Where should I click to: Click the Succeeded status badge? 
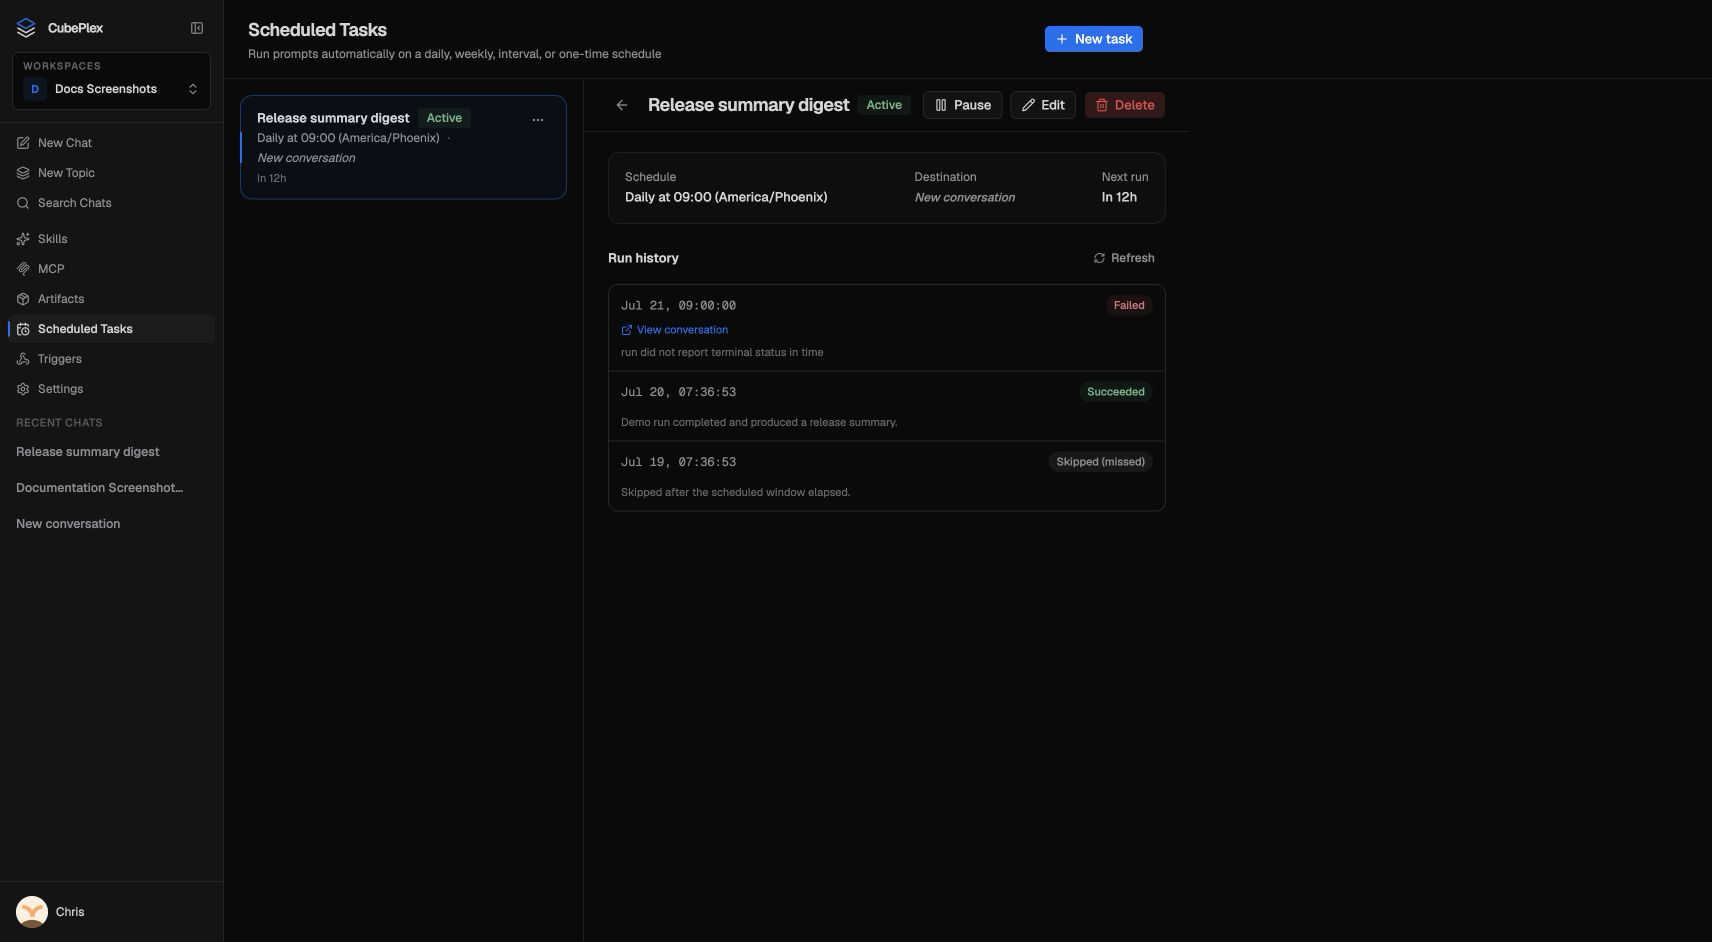(x=1115, y=392)
